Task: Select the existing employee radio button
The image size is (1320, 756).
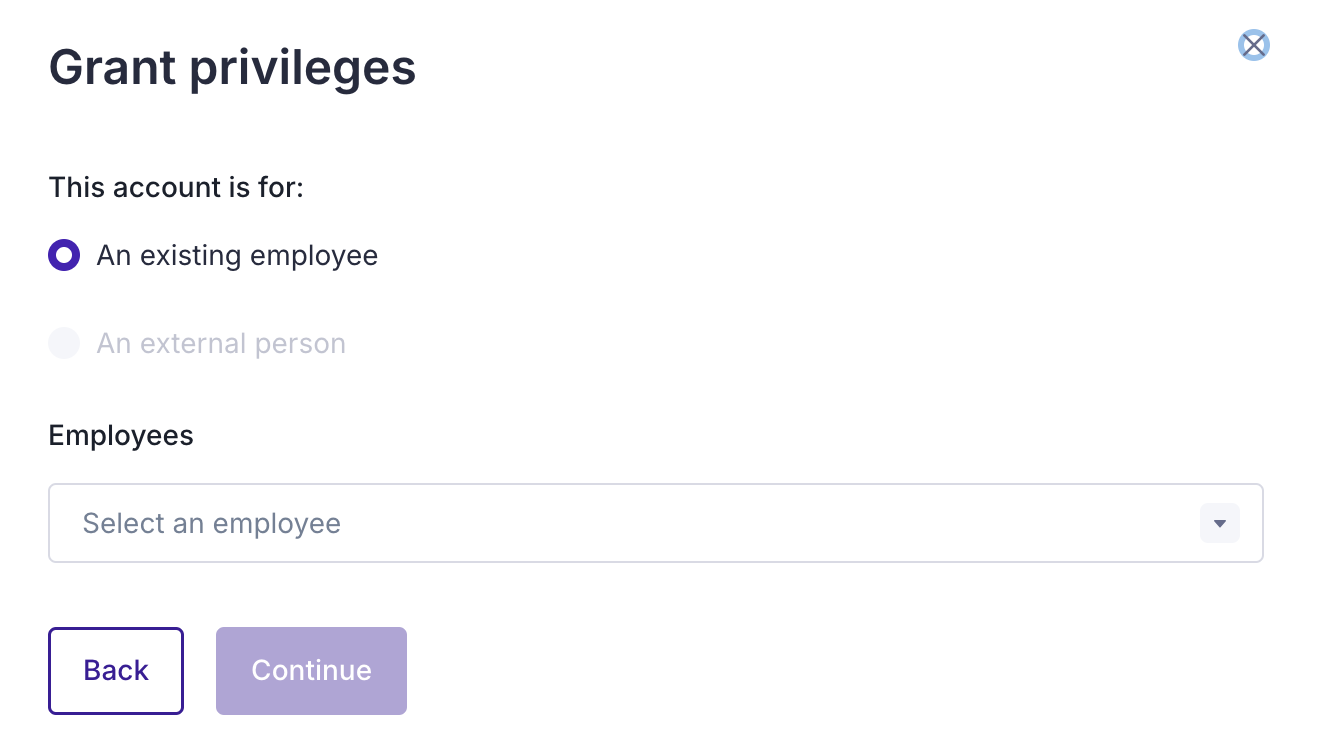Action: [64, 256]
